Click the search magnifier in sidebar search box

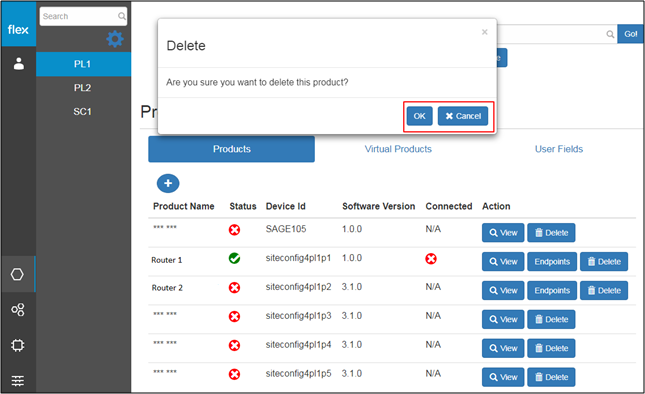(122, 16)
